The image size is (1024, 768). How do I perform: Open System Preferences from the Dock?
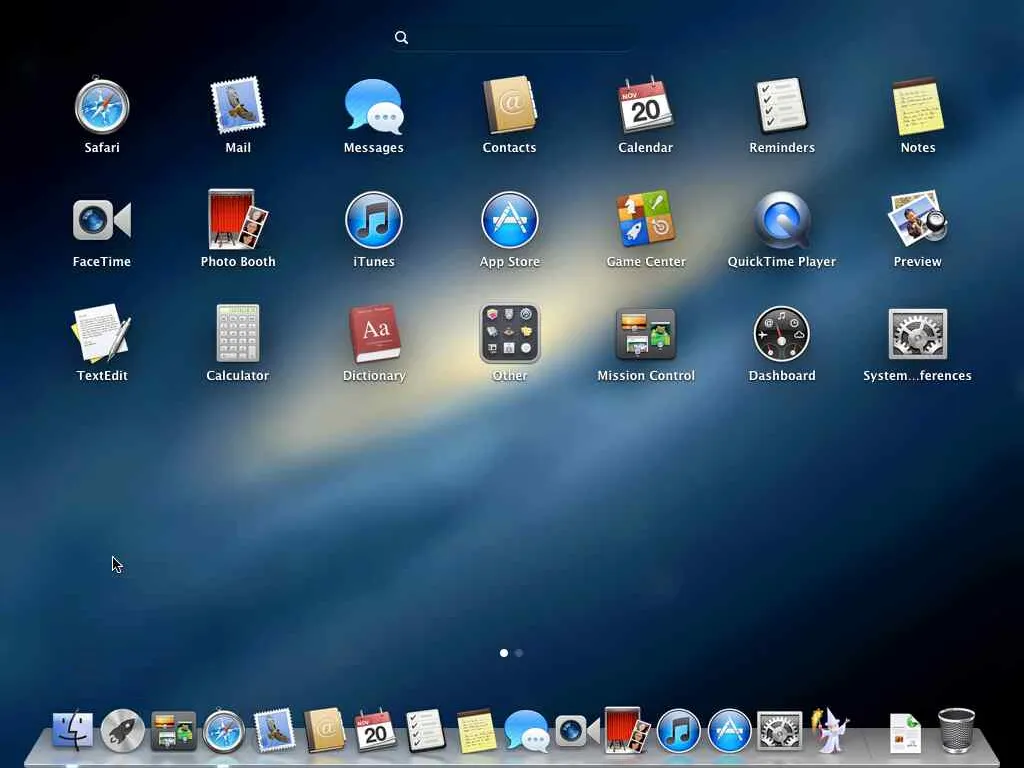pos(779,730)
